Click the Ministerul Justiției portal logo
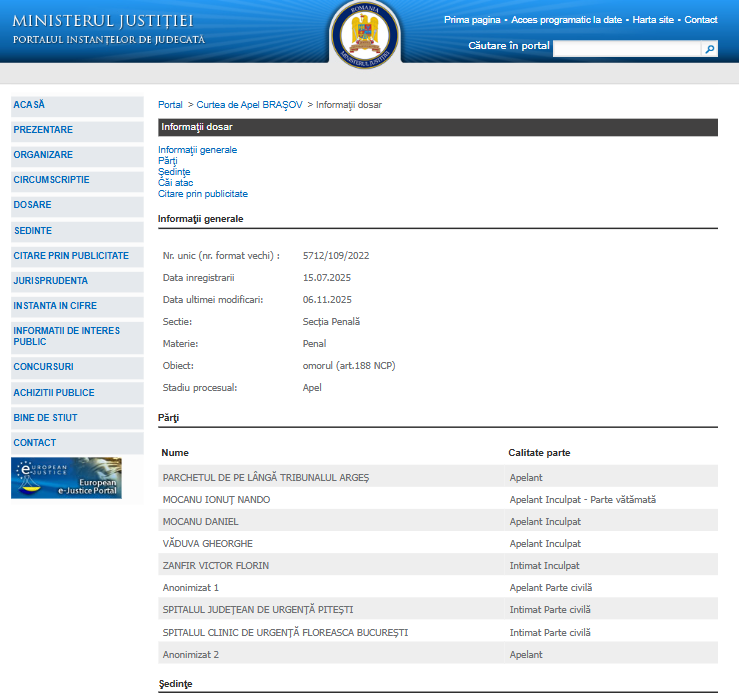This screenshot has width=739, height=696. (x=108, y=29)
